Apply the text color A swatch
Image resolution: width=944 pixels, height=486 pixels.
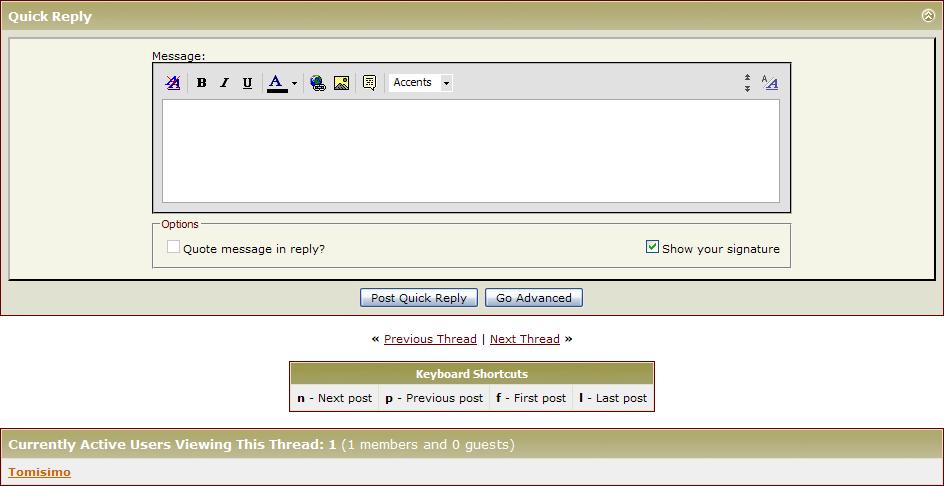276,83
